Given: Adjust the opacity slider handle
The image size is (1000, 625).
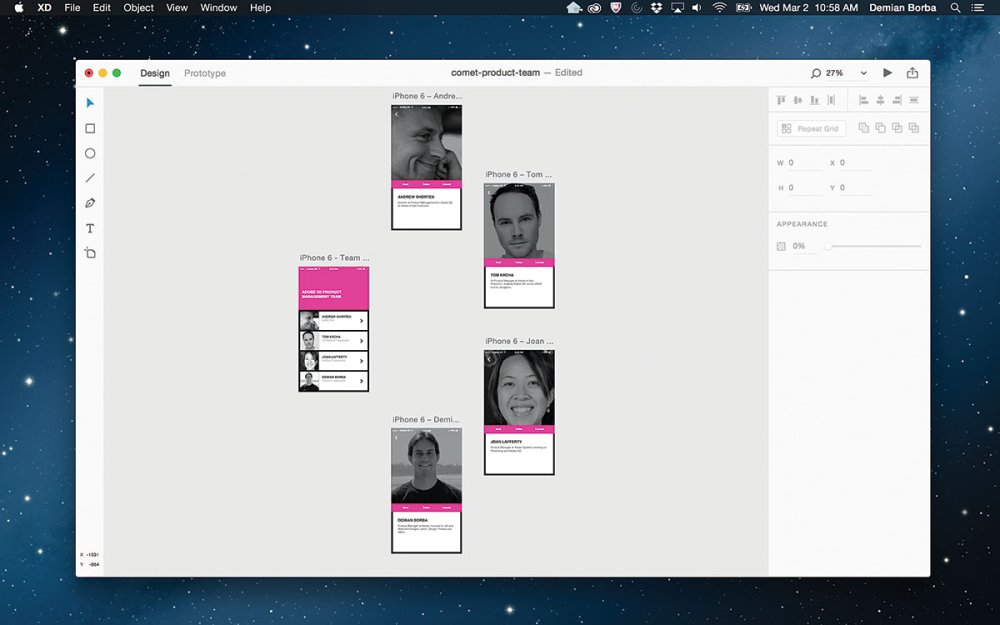Looking at the screenshot, I should [828, 246].
